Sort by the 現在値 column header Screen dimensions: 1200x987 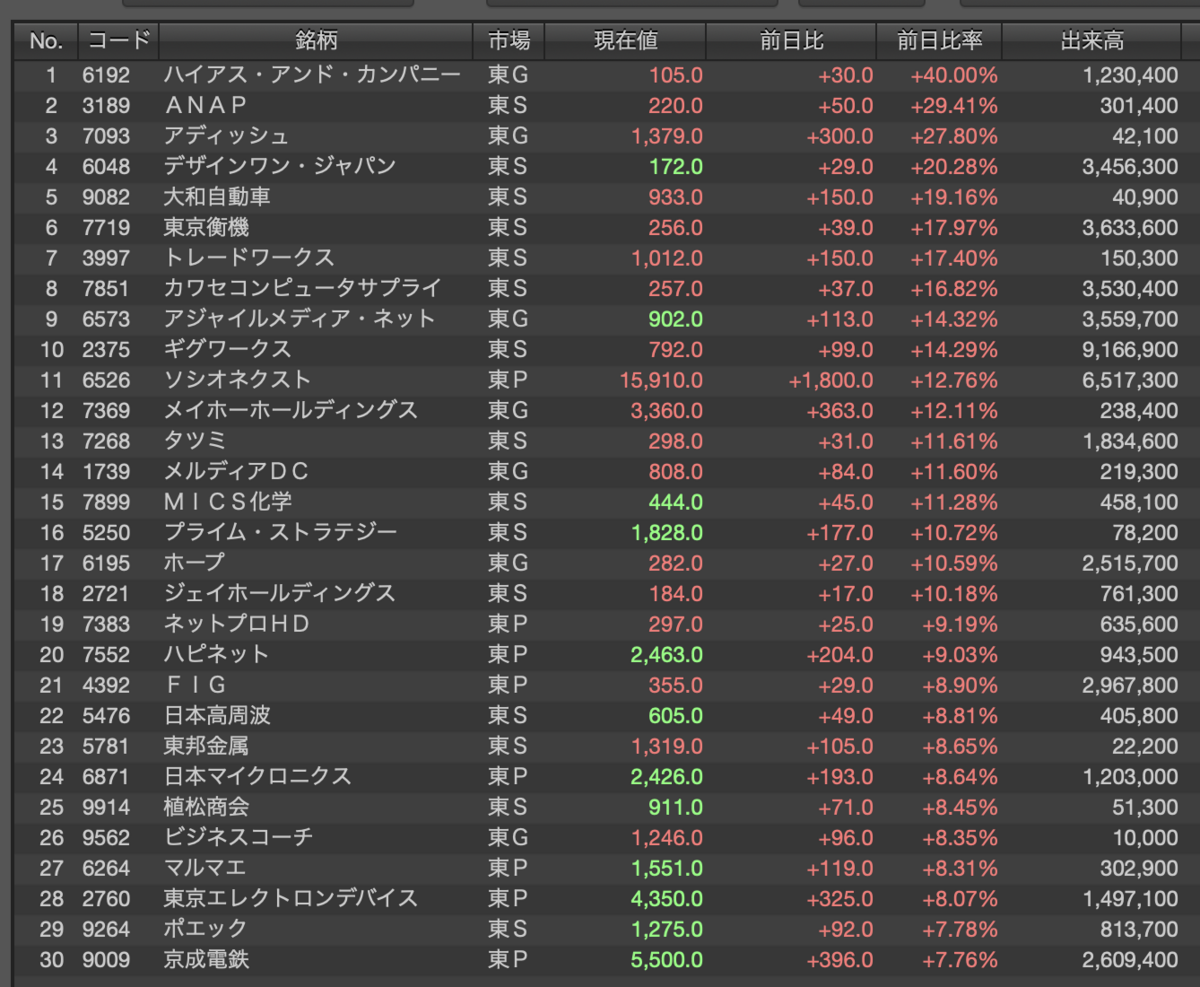click(626, 41)
